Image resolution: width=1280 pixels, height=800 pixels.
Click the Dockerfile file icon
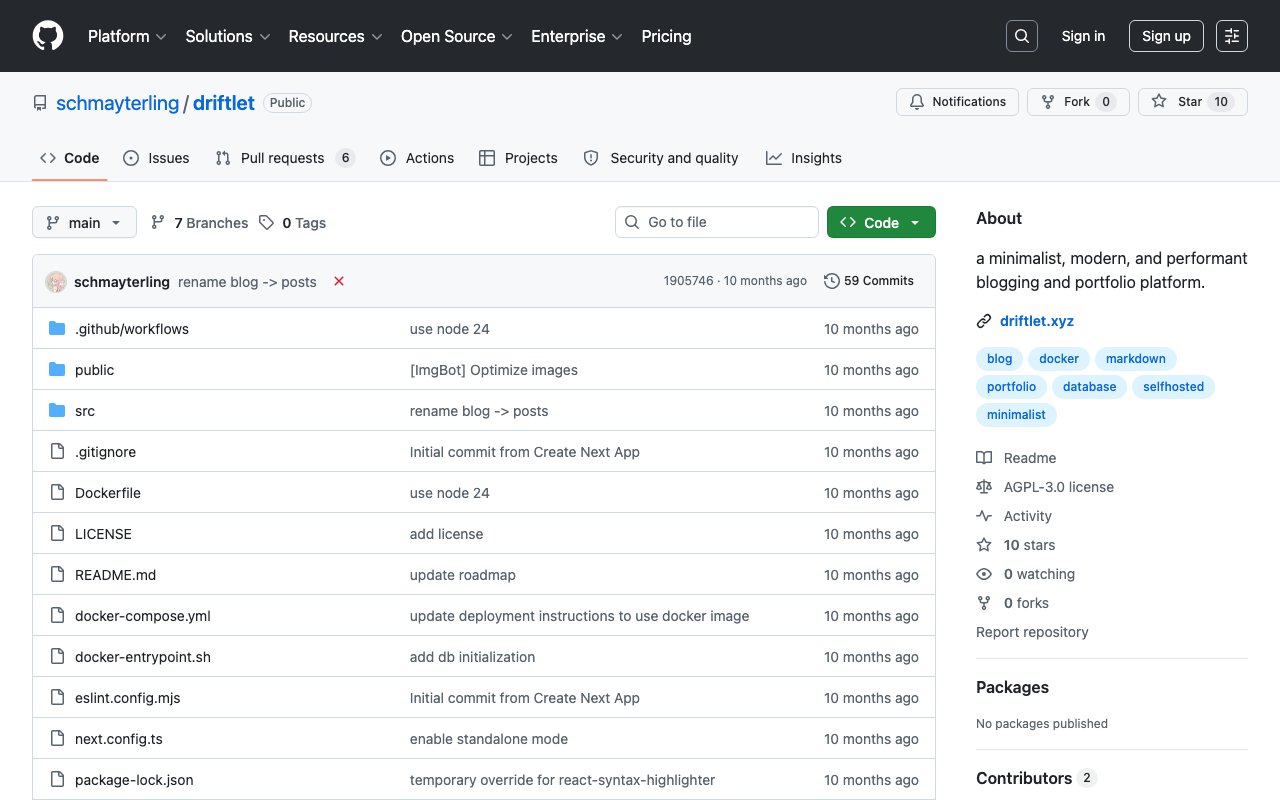pyautogui.click(x=57, y=493)
